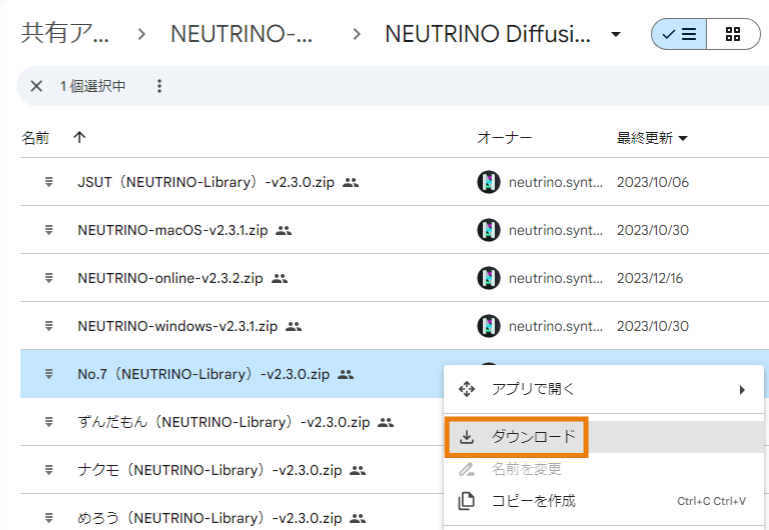Click the shared people icon on NEUTRINO-windows row
This screenshot has height=530, width=769.
click(x=294, y=327)
